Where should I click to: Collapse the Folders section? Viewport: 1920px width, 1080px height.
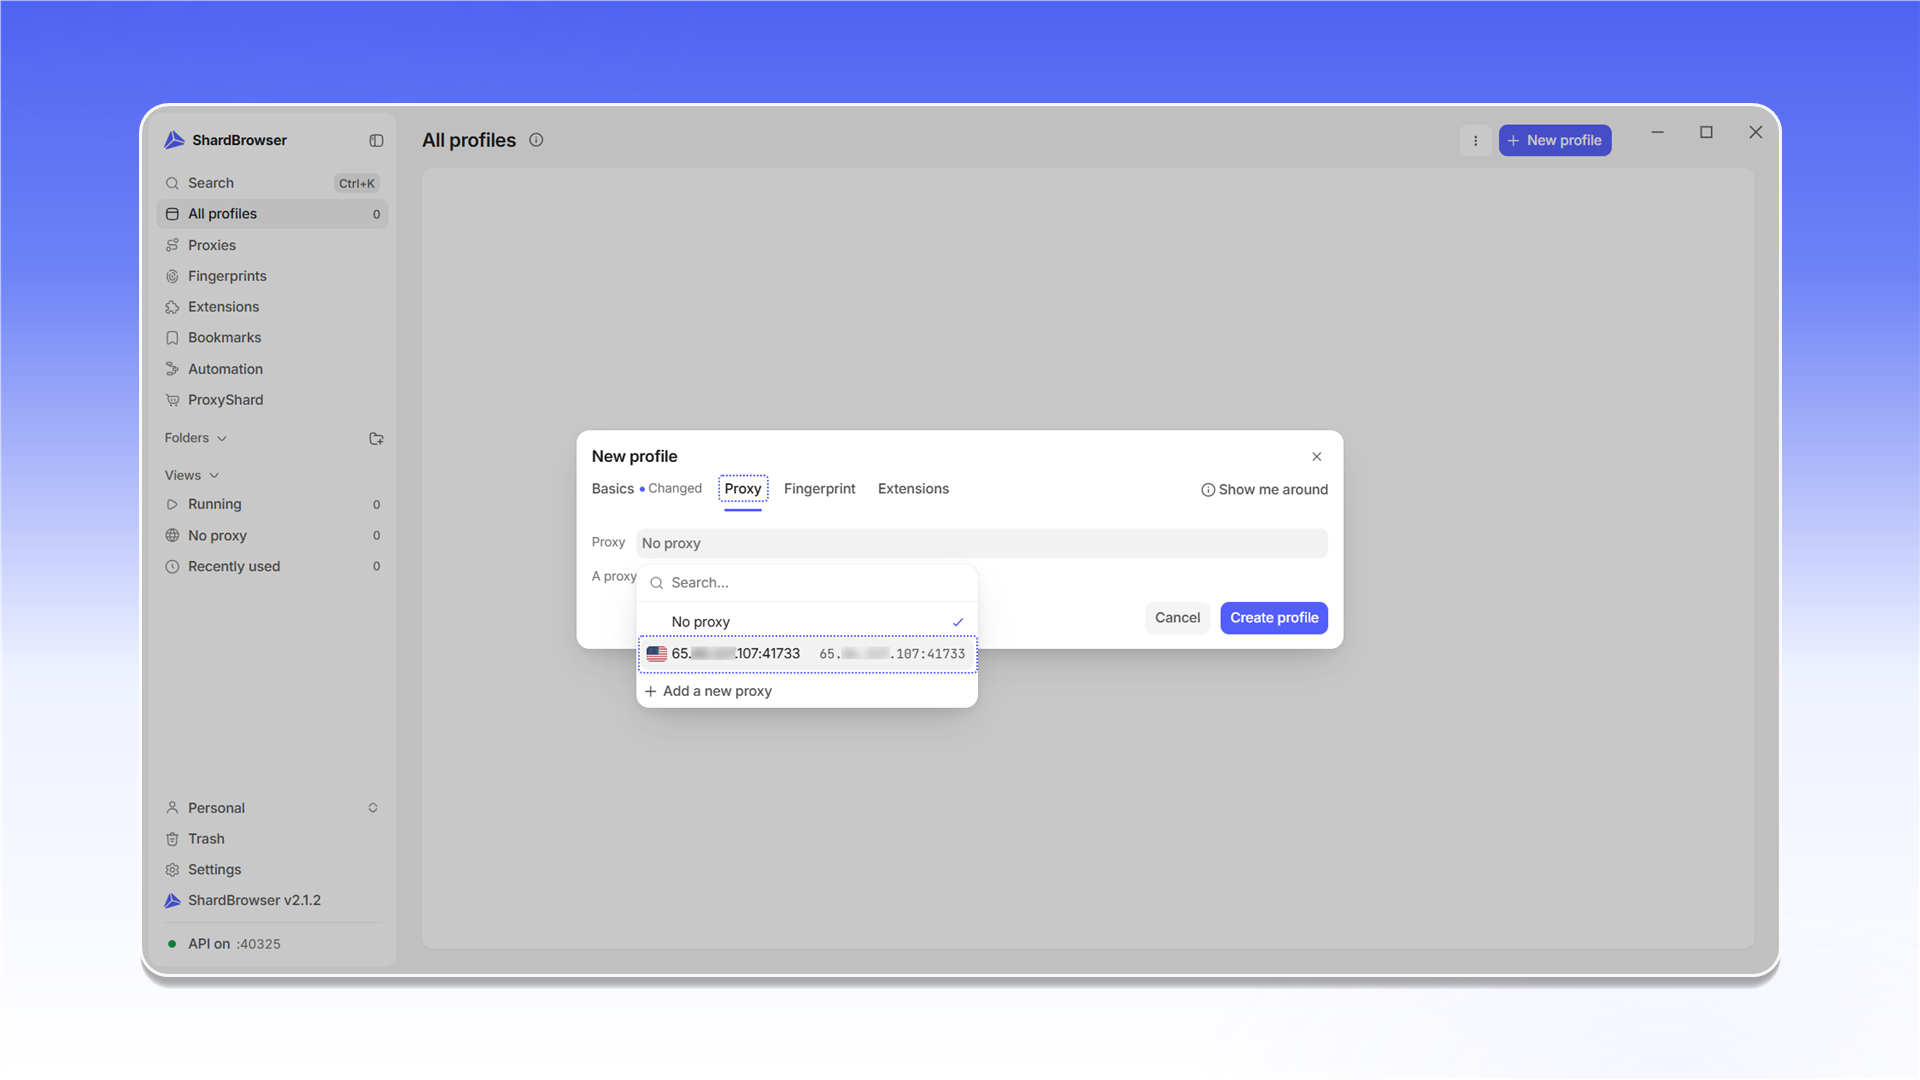[x=196, y=438]
